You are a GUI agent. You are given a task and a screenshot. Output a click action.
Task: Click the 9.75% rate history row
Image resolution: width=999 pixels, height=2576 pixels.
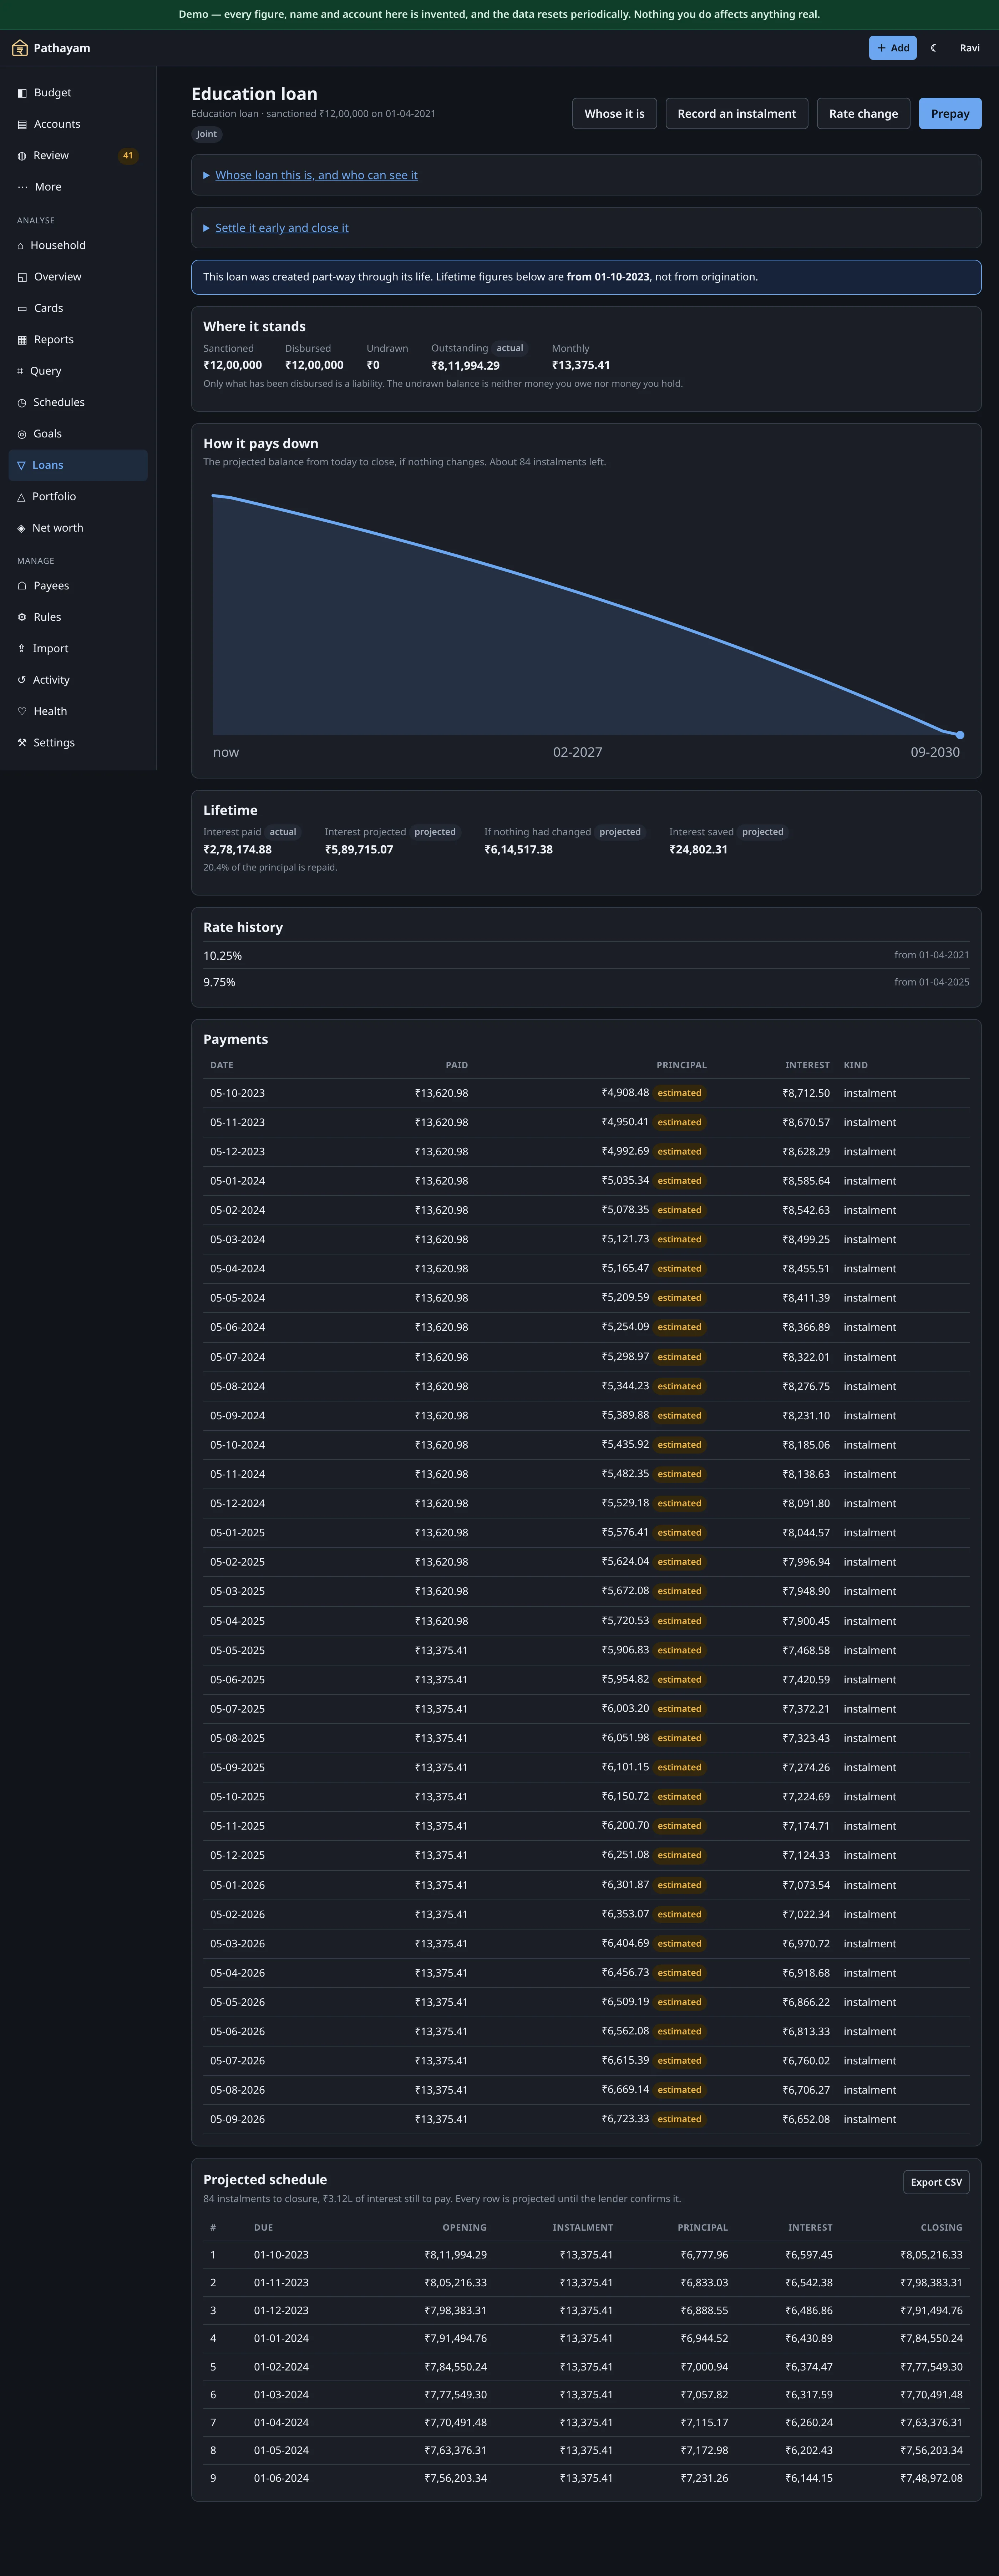tap(586, 982)
